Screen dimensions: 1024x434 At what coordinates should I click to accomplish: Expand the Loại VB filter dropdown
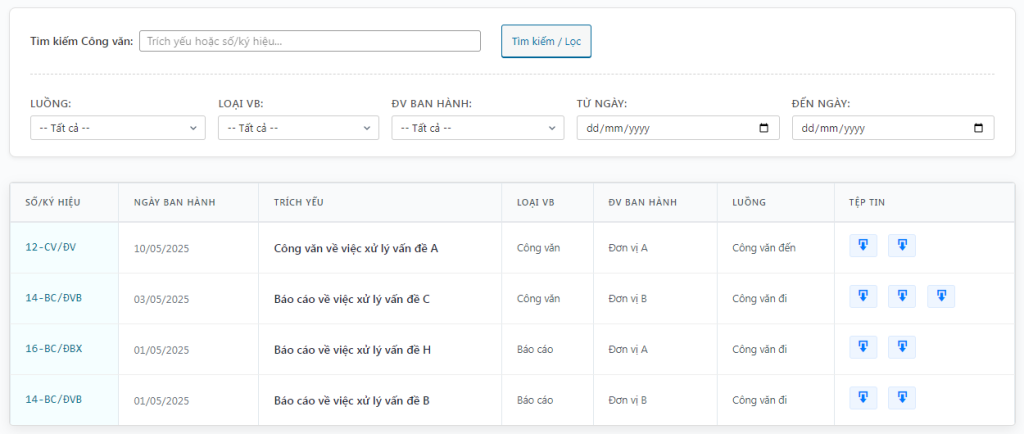coord(298,128)
